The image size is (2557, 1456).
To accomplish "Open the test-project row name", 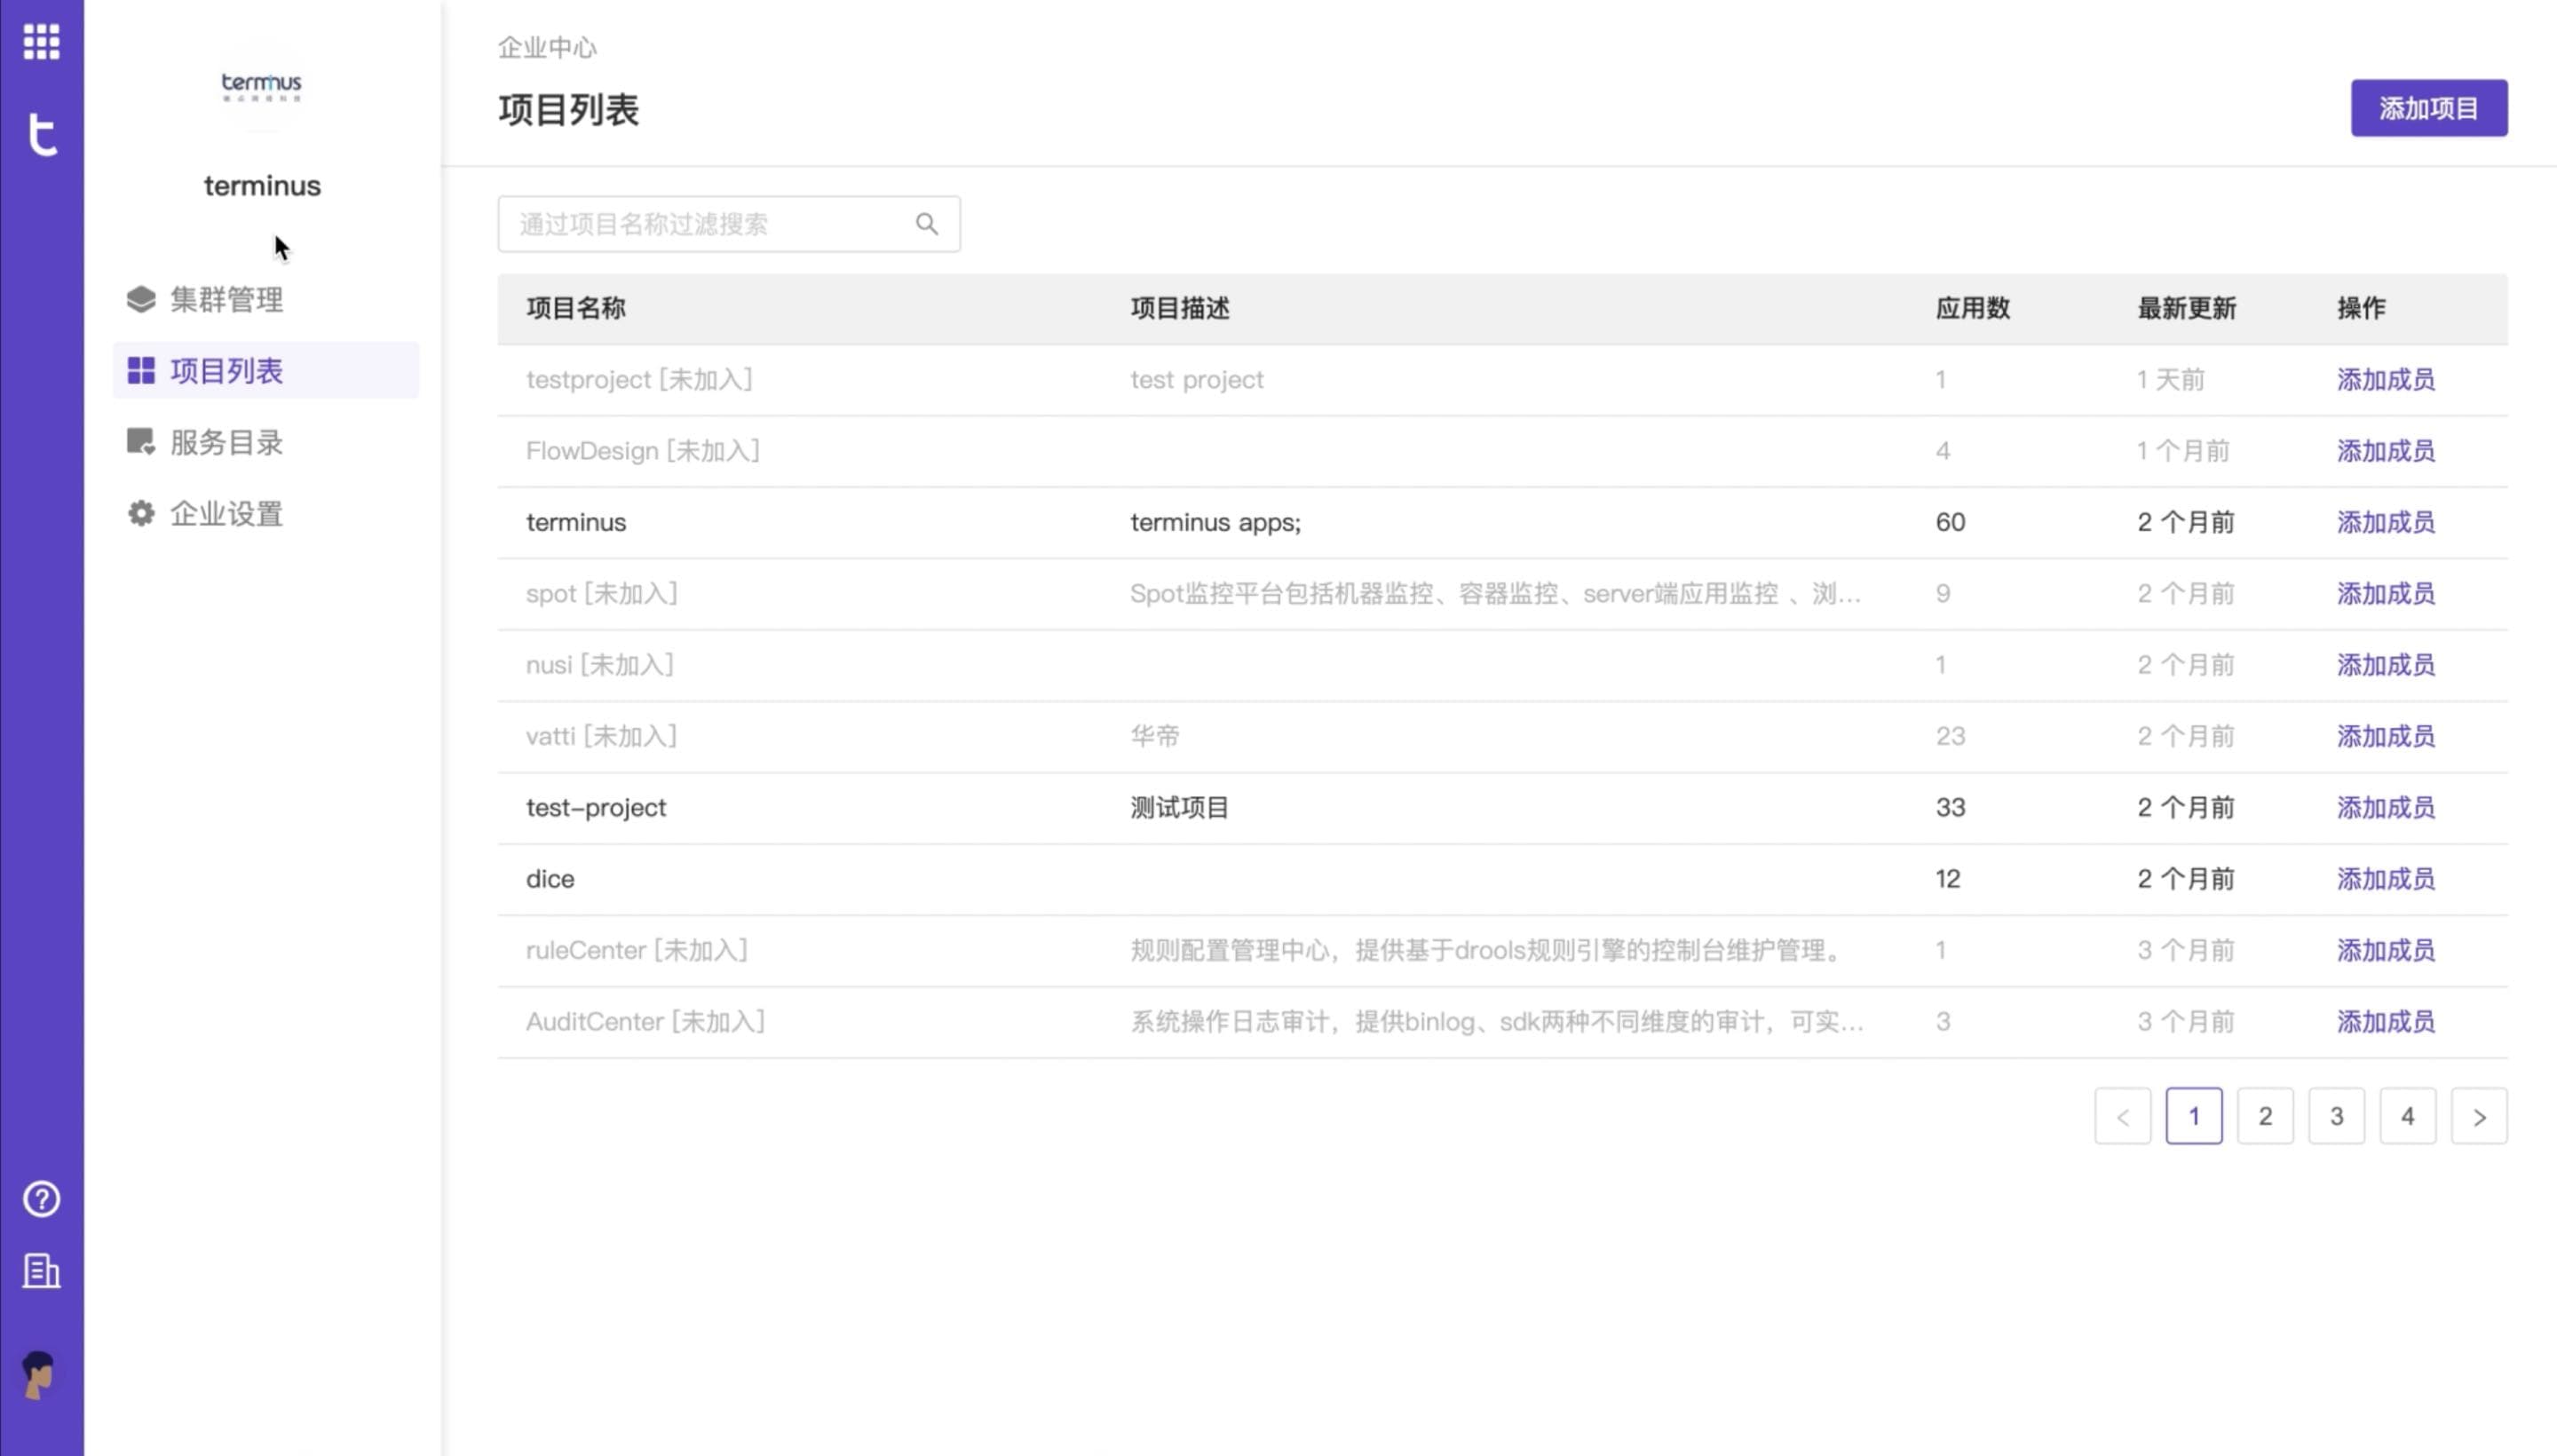I will 595,807.
